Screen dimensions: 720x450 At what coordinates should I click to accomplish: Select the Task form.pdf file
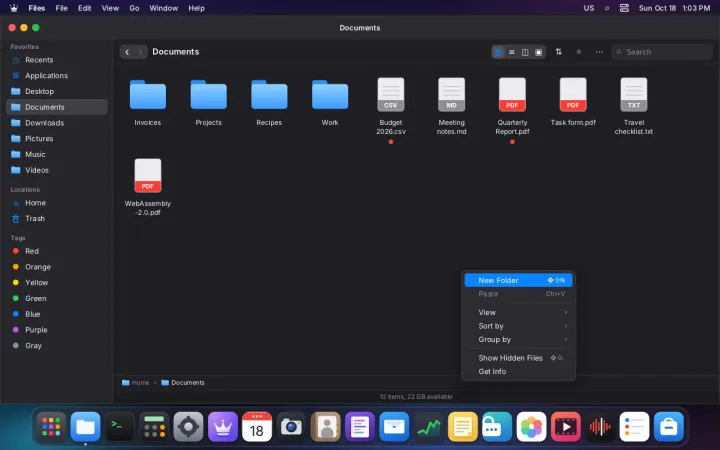click(x=573, y=102)
